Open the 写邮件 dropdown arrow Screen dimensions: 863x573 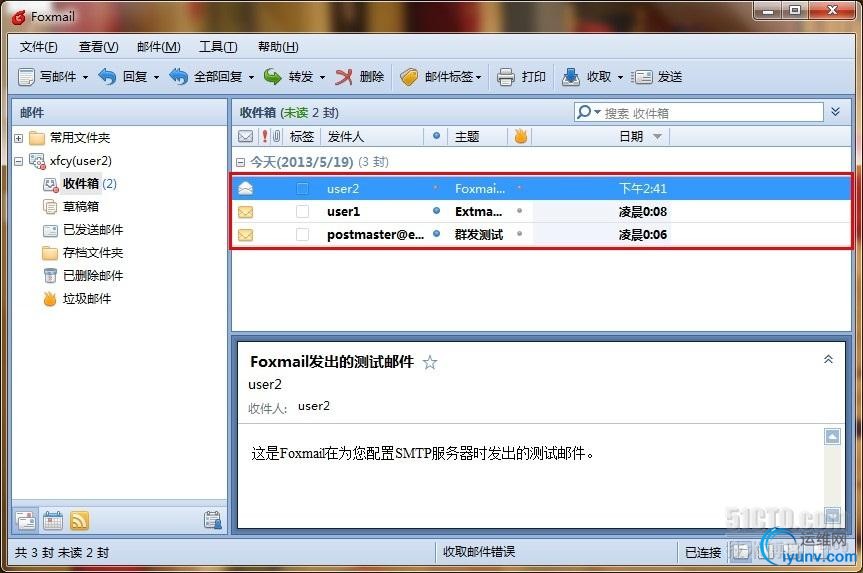pyautogui.click(x=85, y=78)
